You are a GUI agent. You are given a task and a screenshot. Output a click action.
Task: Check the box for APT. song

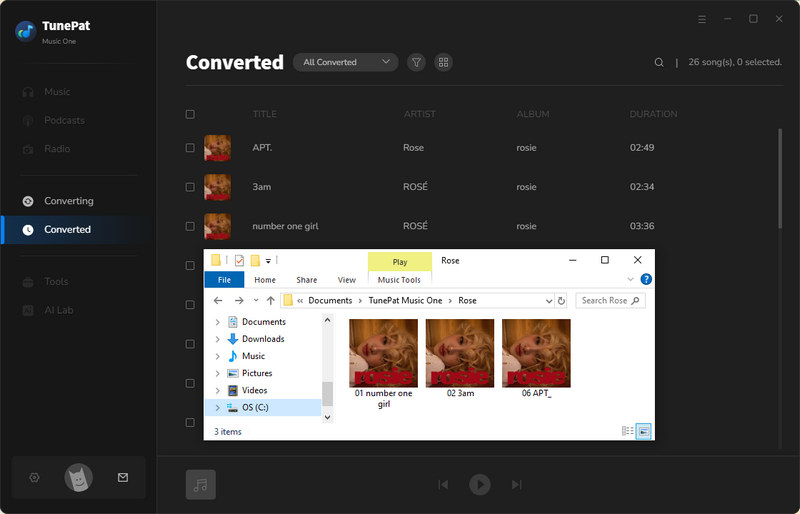[x=190, y=148]
